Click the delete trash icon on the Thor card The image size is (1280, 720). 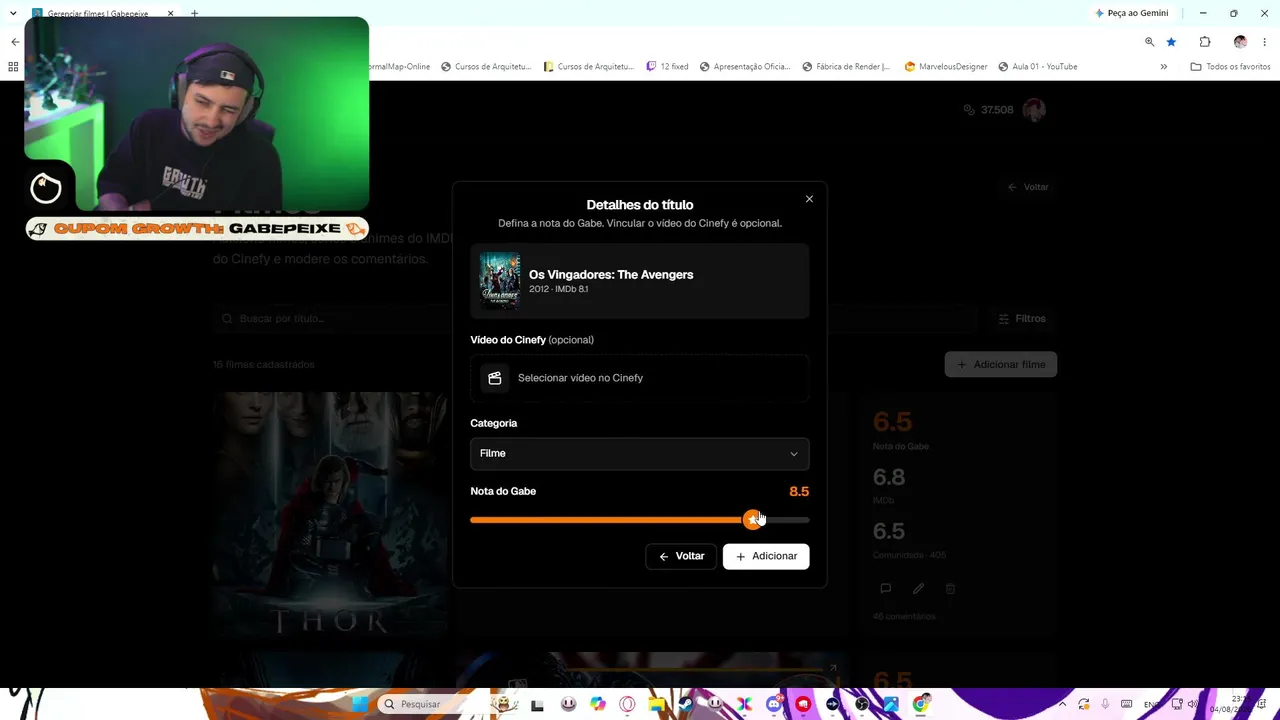pyautogui.click(x=951, y=589)
